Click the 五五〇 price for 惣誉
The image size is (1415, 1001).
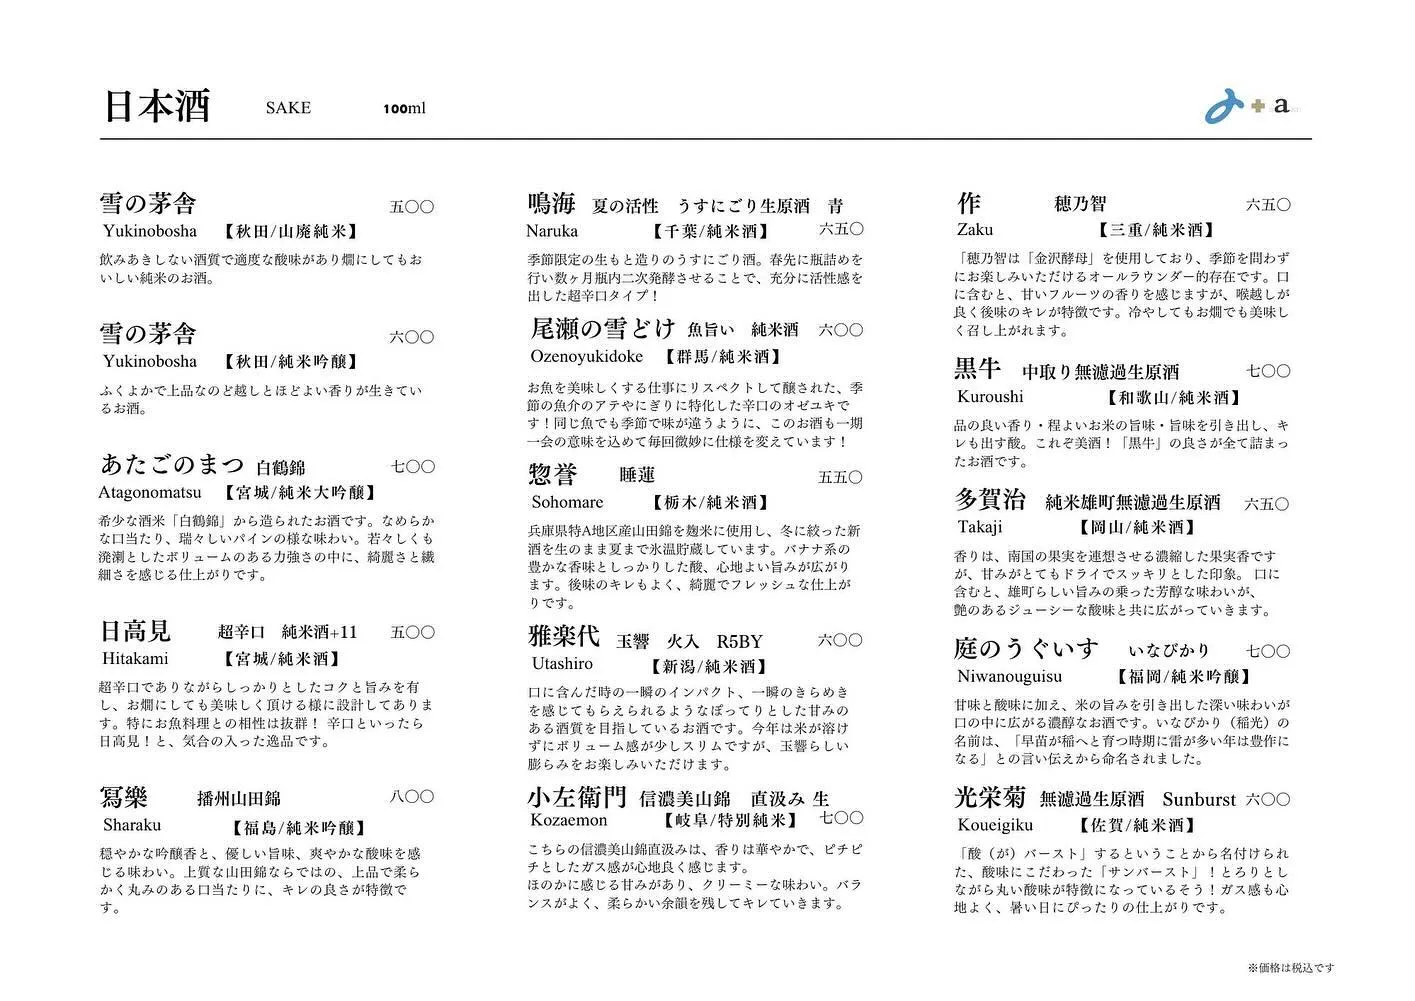(x=841, y=477)
